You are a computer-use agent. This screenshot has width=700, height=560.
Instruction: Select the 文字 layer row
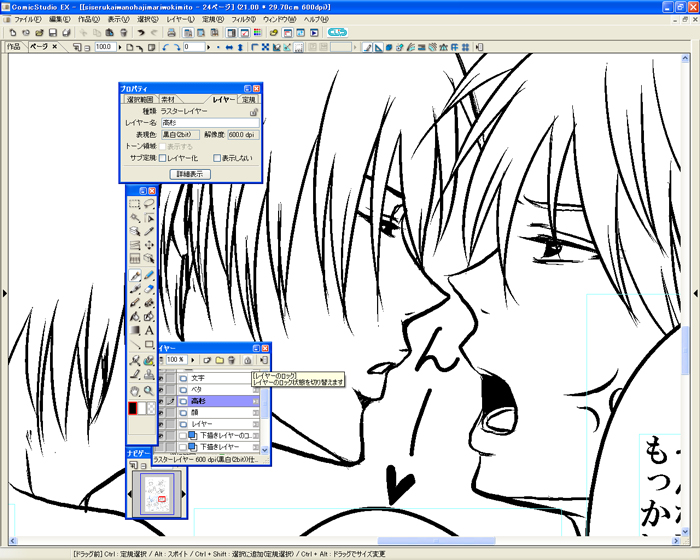(218, 378)
